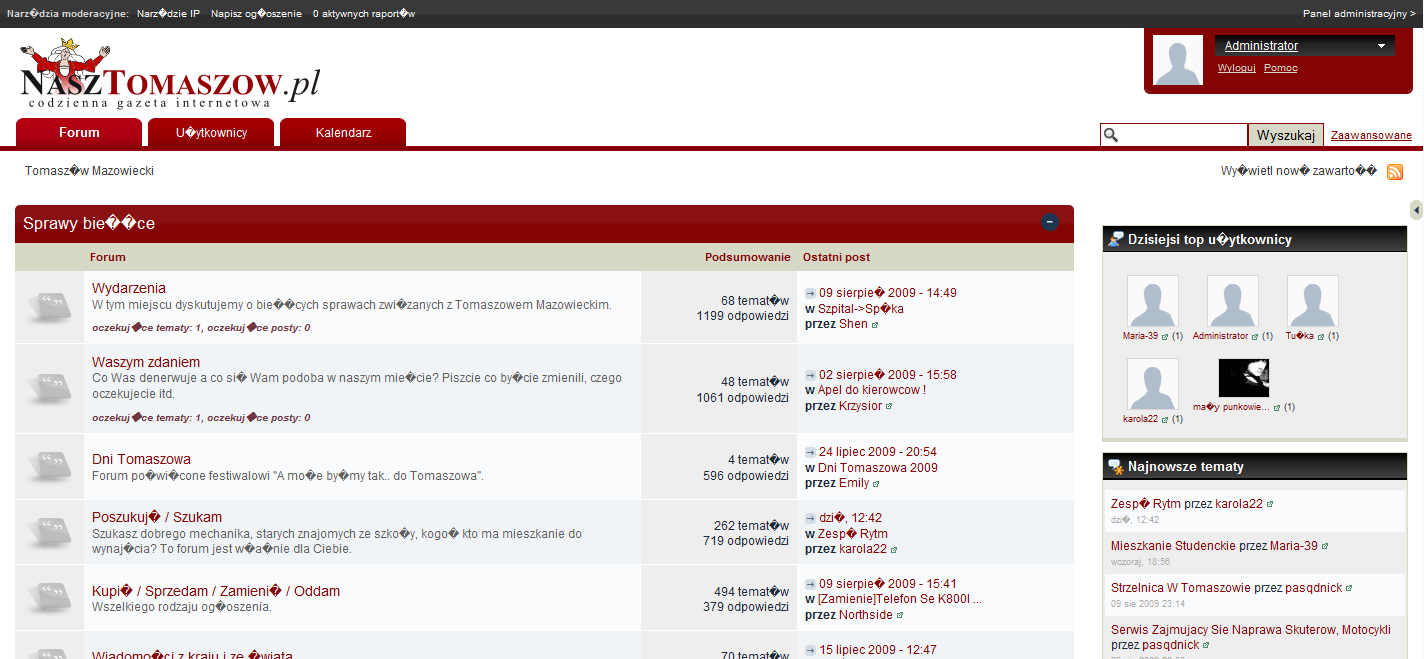Click the RSS feed icon
The image size is (1424, 659).
point(1395,172)
